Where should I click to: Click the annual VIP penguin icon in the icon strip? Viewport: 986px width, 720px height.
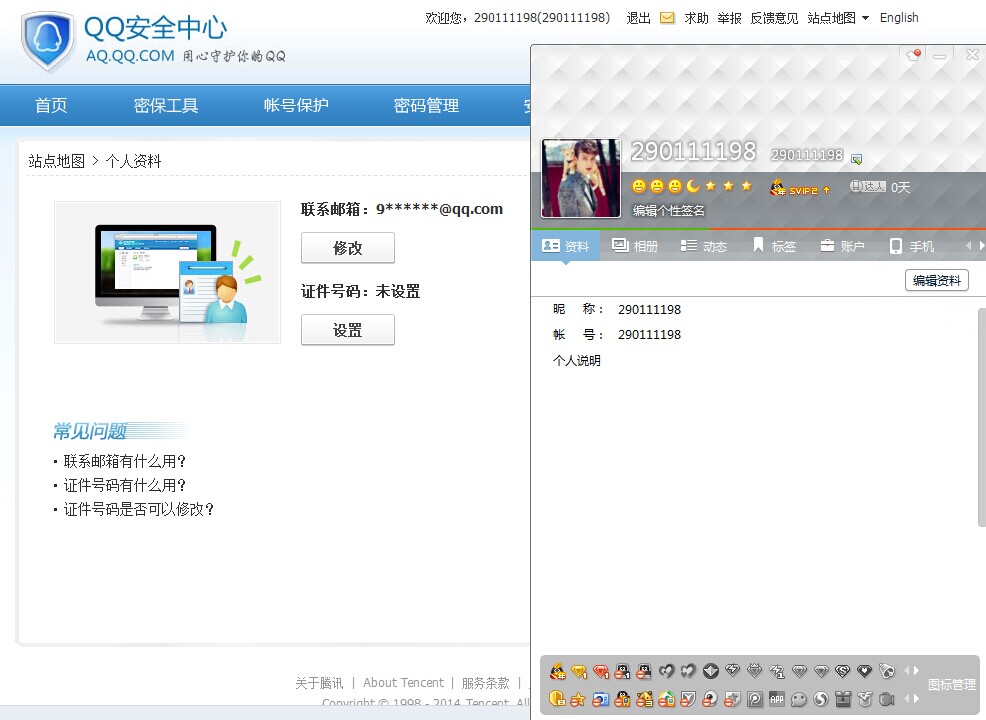tap(557, 672)
